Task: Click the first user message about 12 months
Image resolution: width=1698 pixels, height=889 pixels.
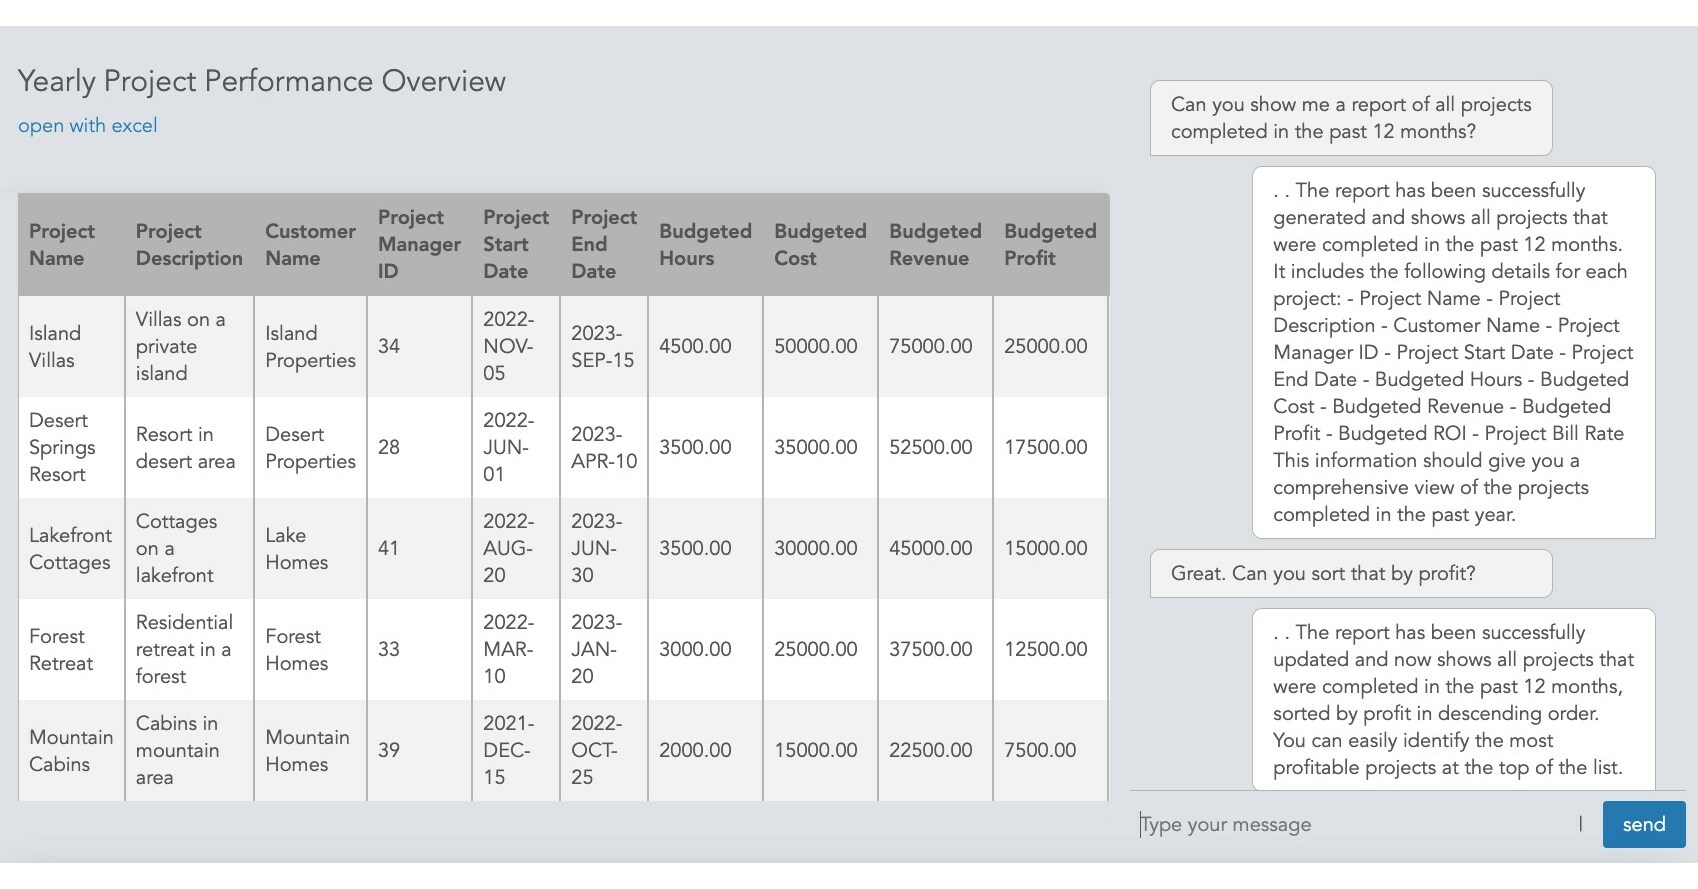Action: 1350,118
